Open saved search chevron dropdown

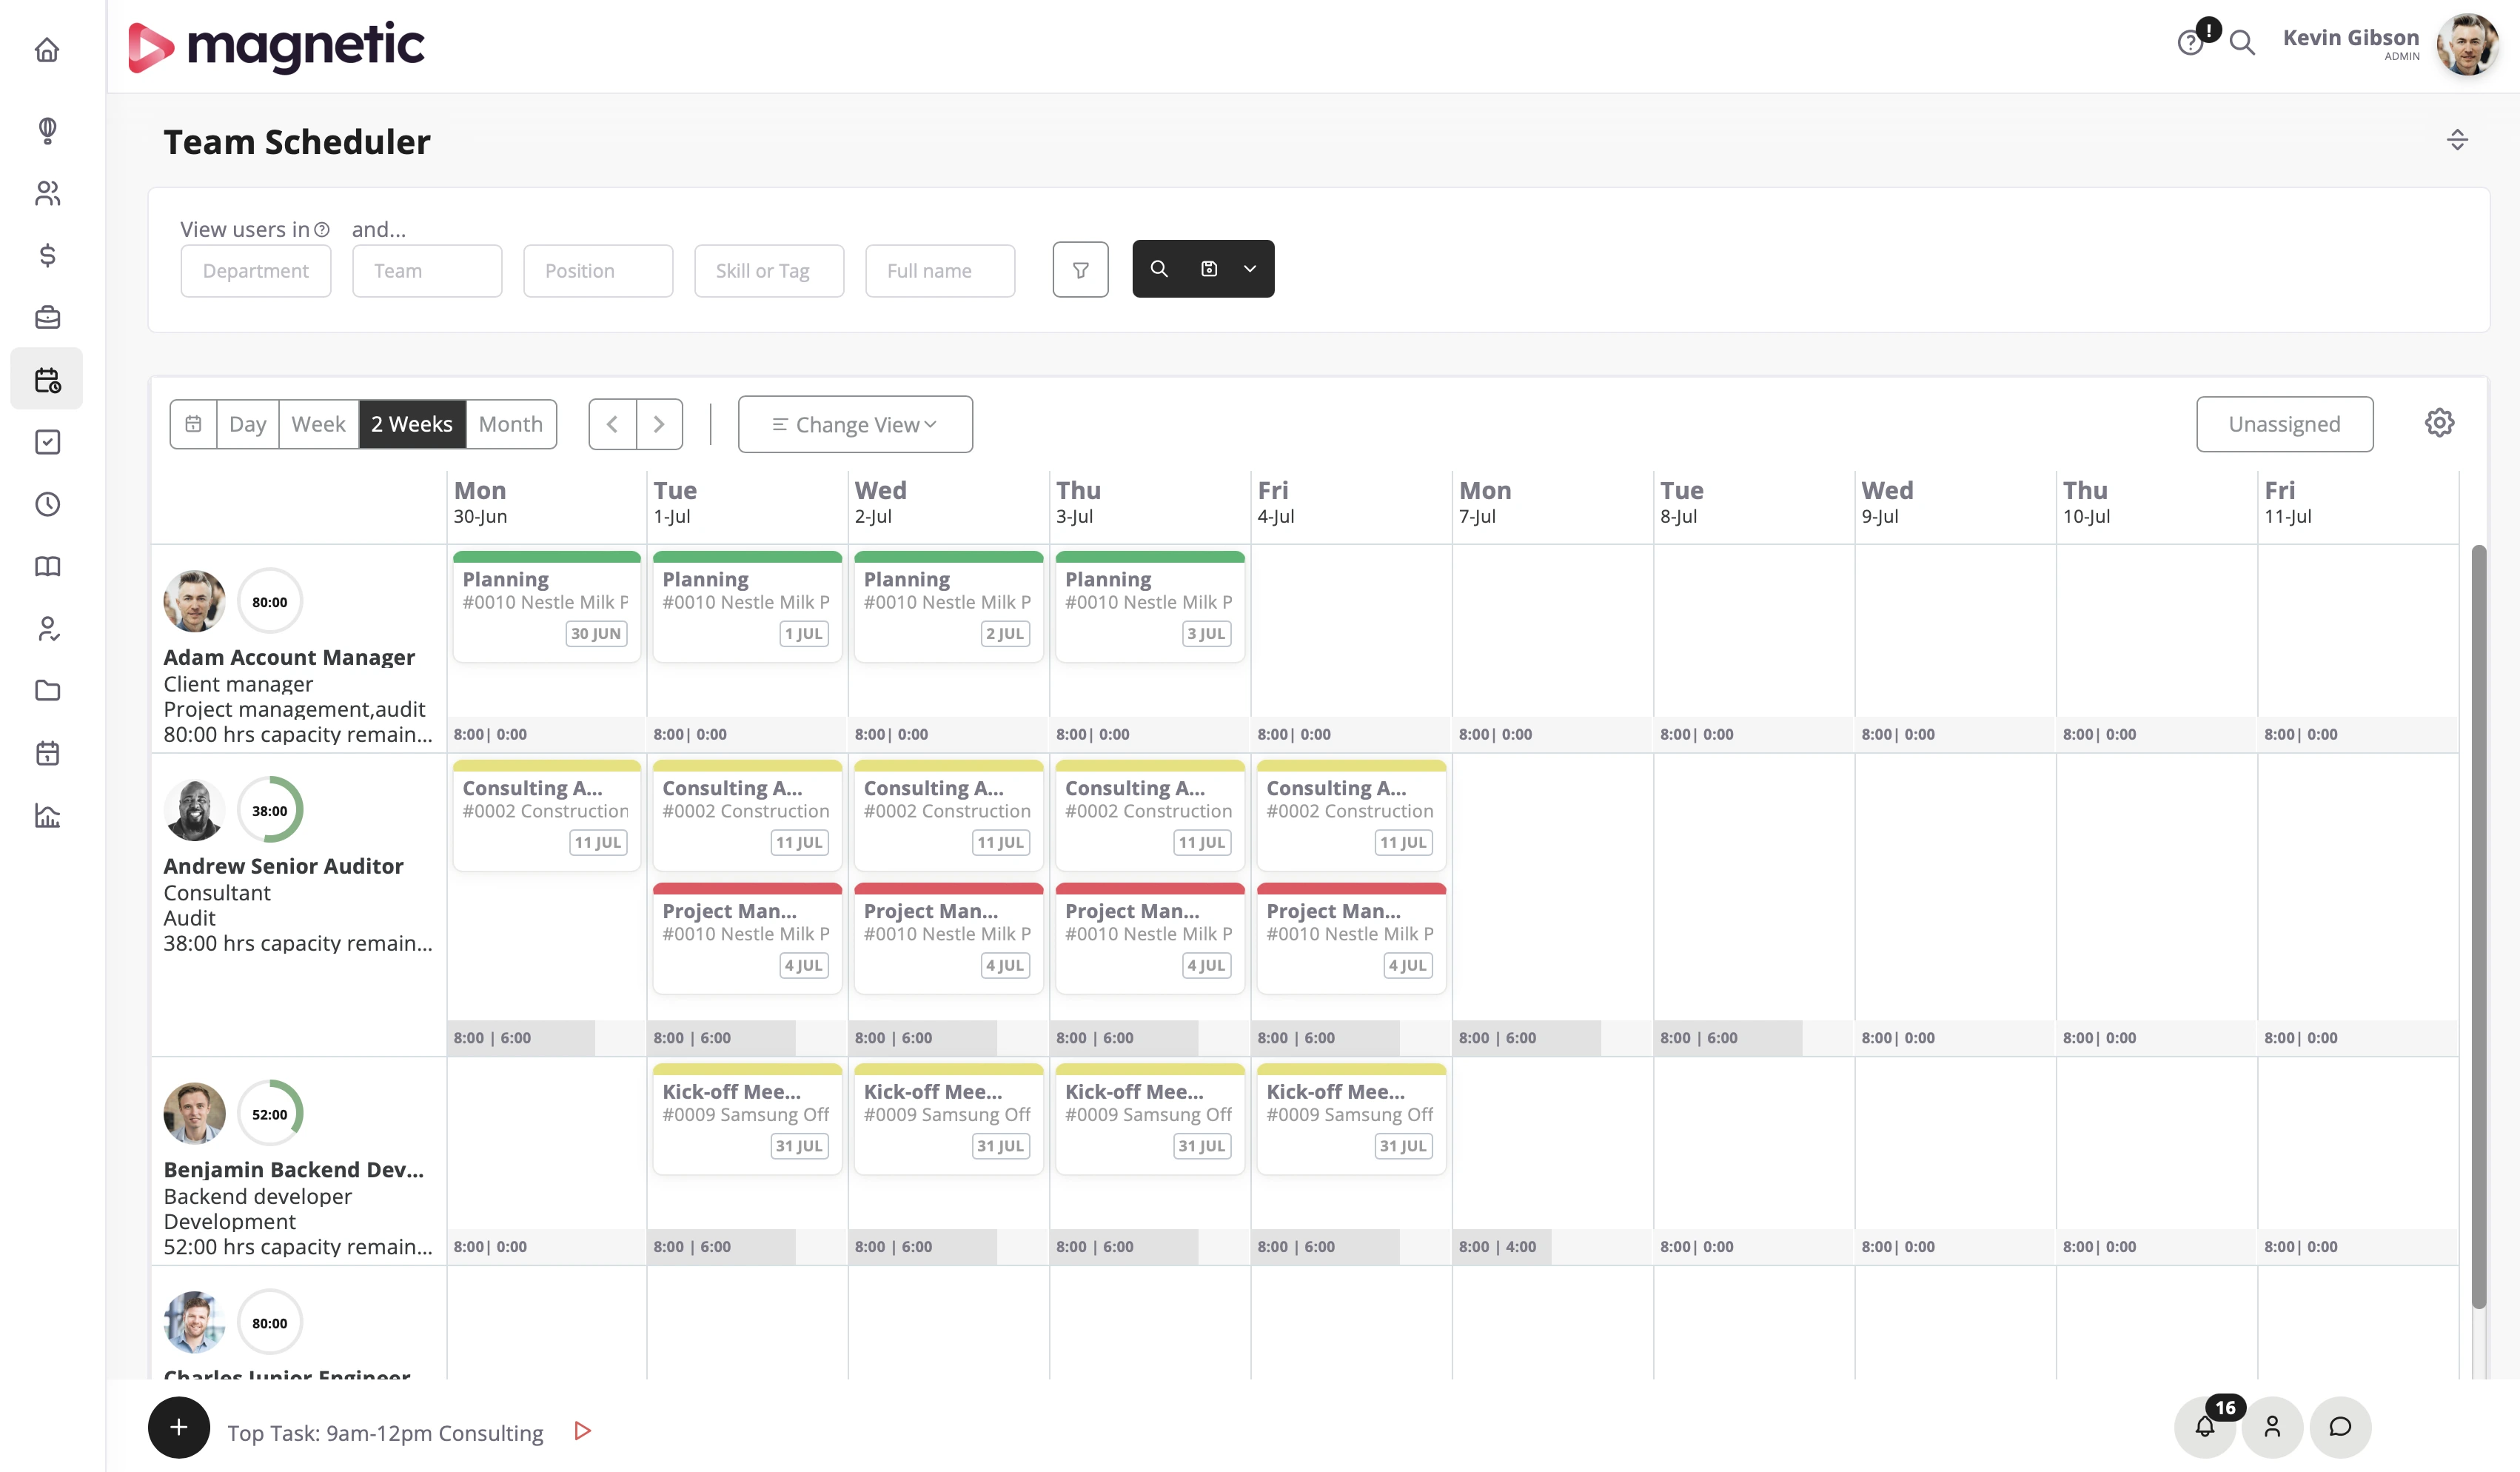[1250, 269]
